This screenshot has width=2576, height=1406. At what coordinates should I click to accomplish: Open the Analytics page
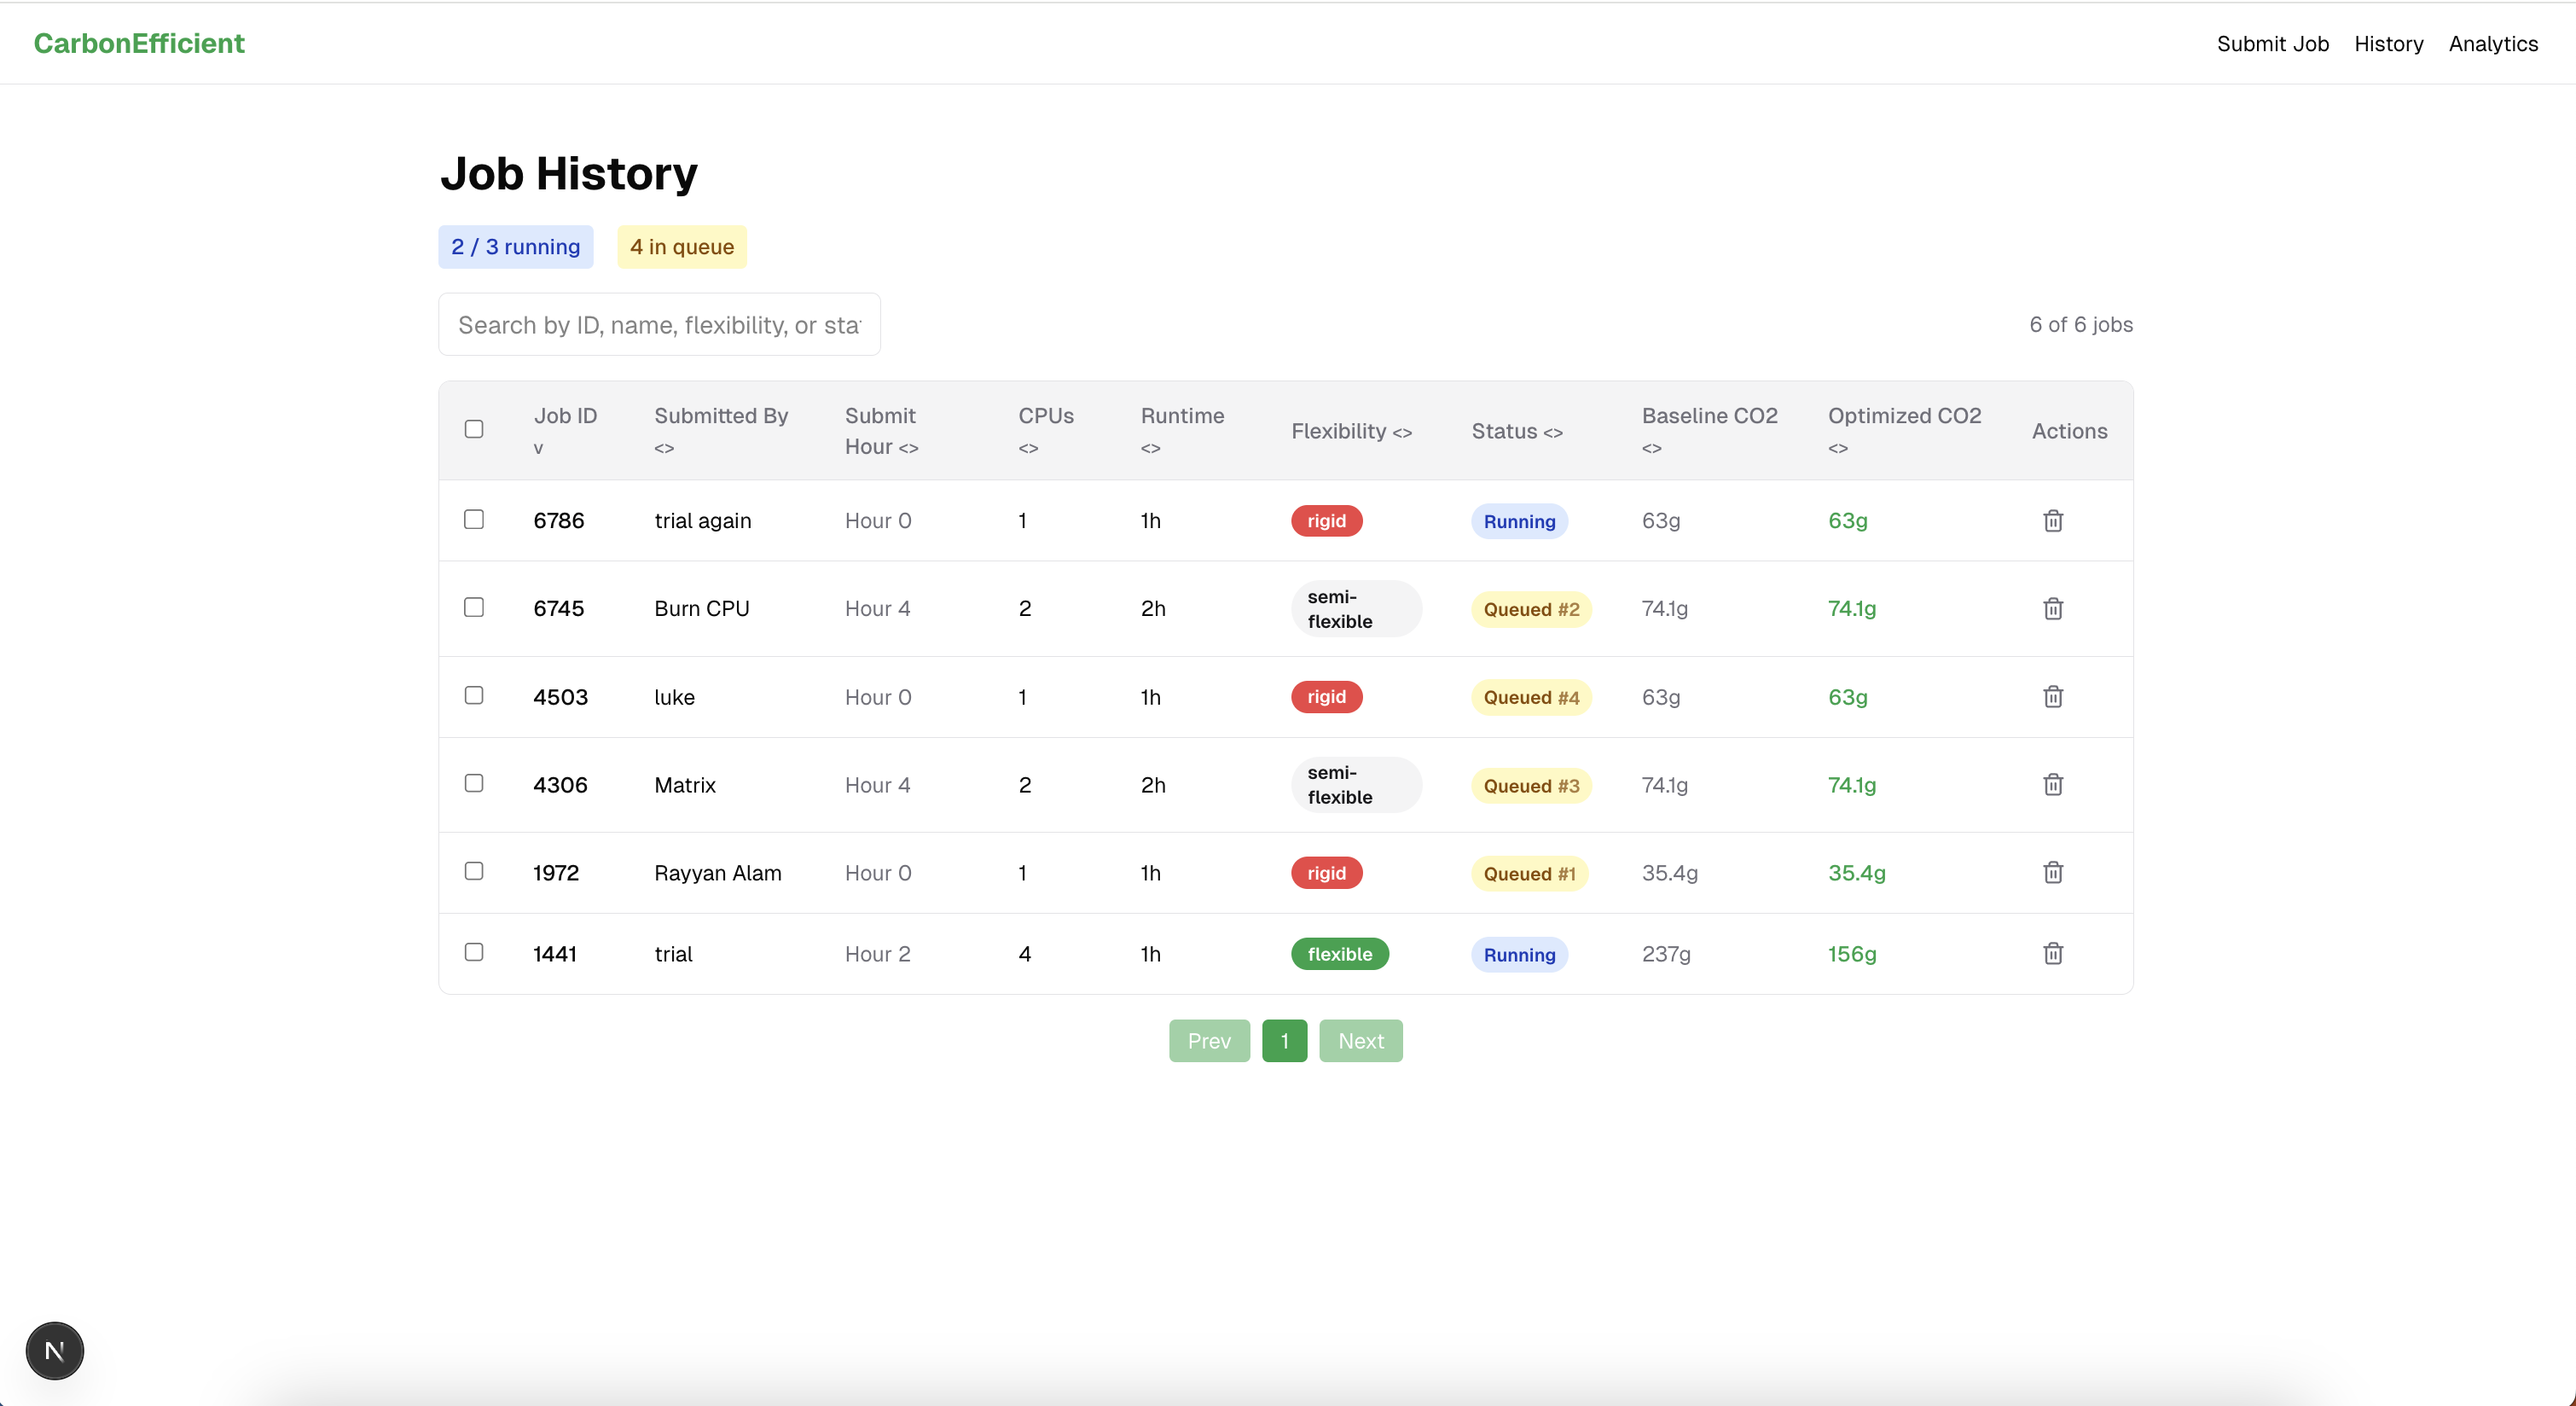coord(2492,44)
